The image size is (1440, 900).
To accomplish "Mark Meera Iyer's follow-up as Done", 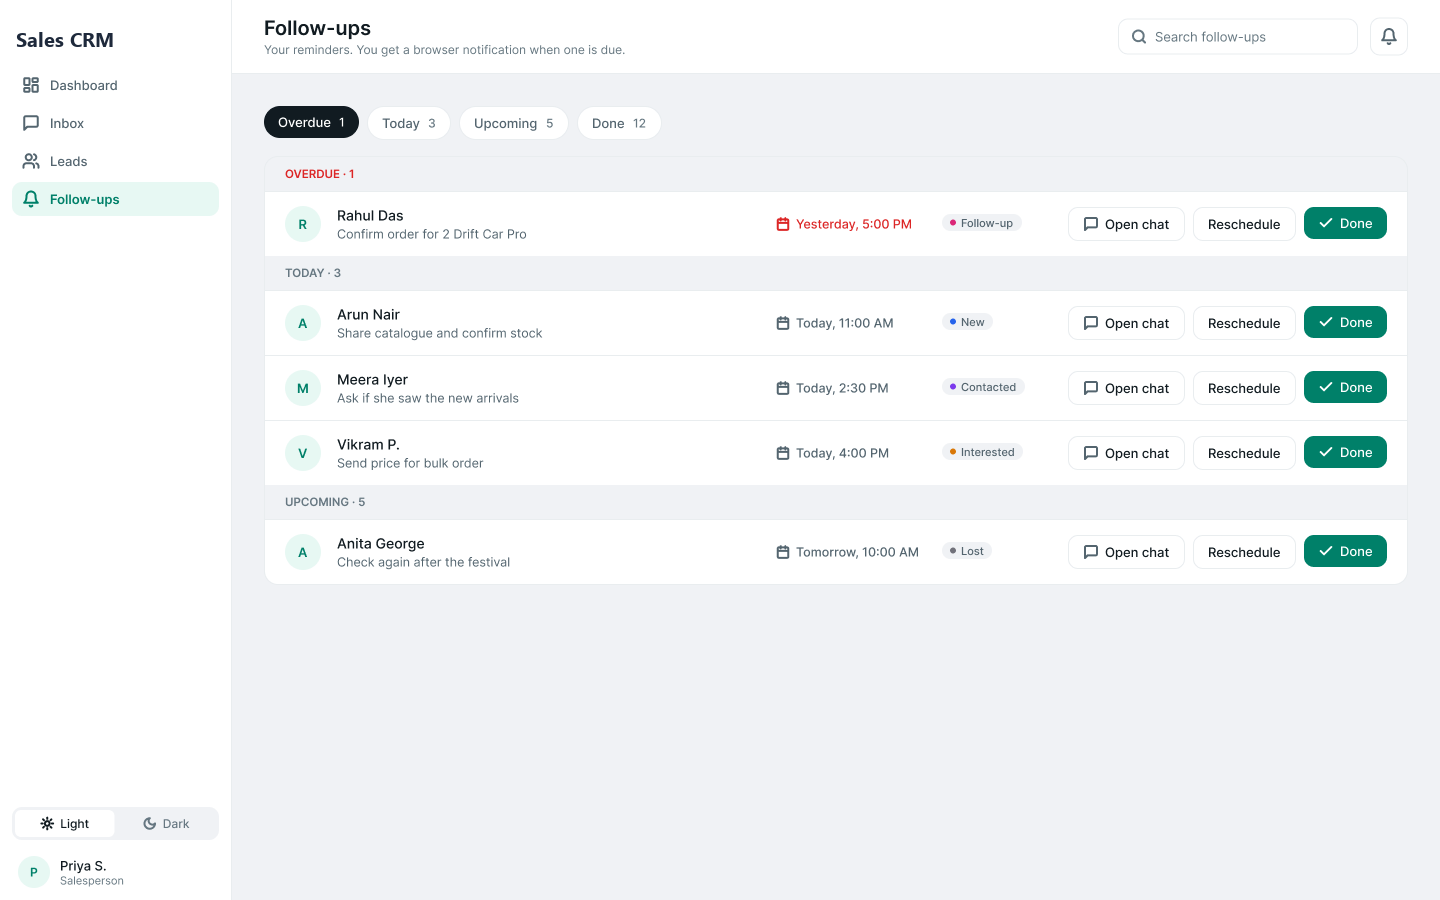I will pos(1345,387).
